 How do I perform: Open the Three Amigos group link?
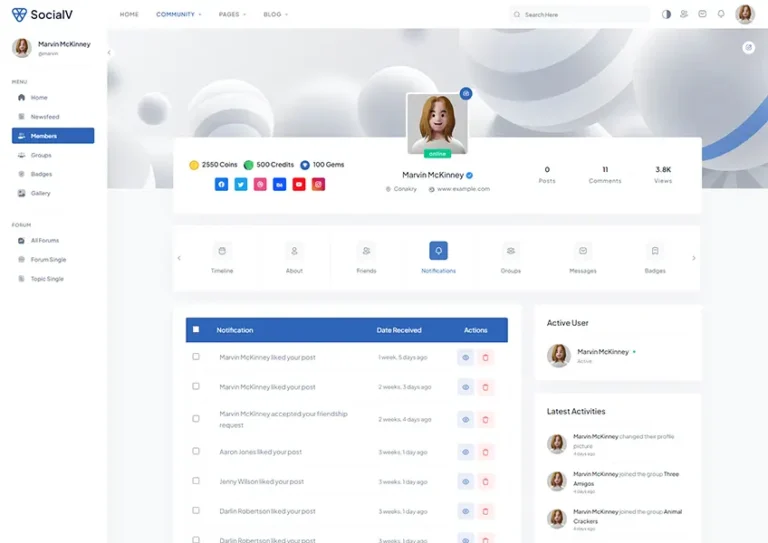pyautogui.click(x=626, y=478)
